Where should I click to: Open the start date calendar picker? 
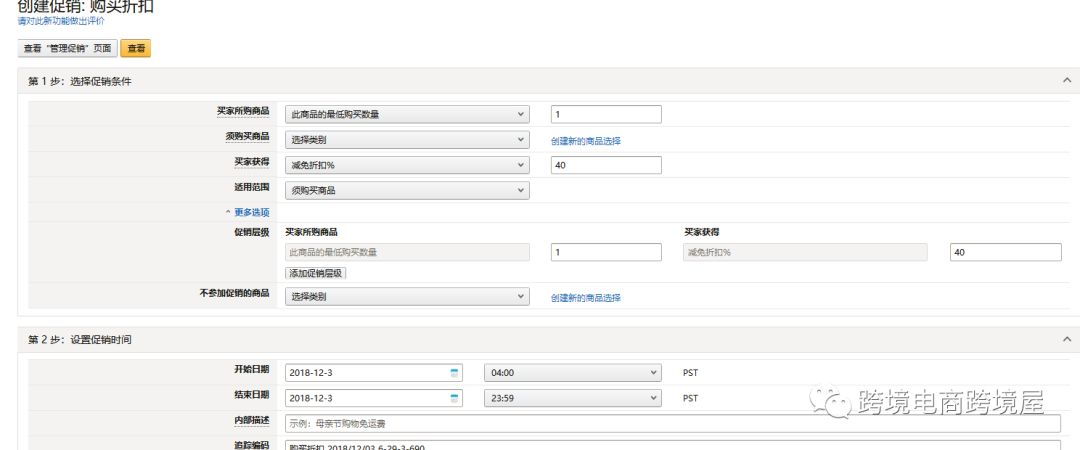pos(454,373)
